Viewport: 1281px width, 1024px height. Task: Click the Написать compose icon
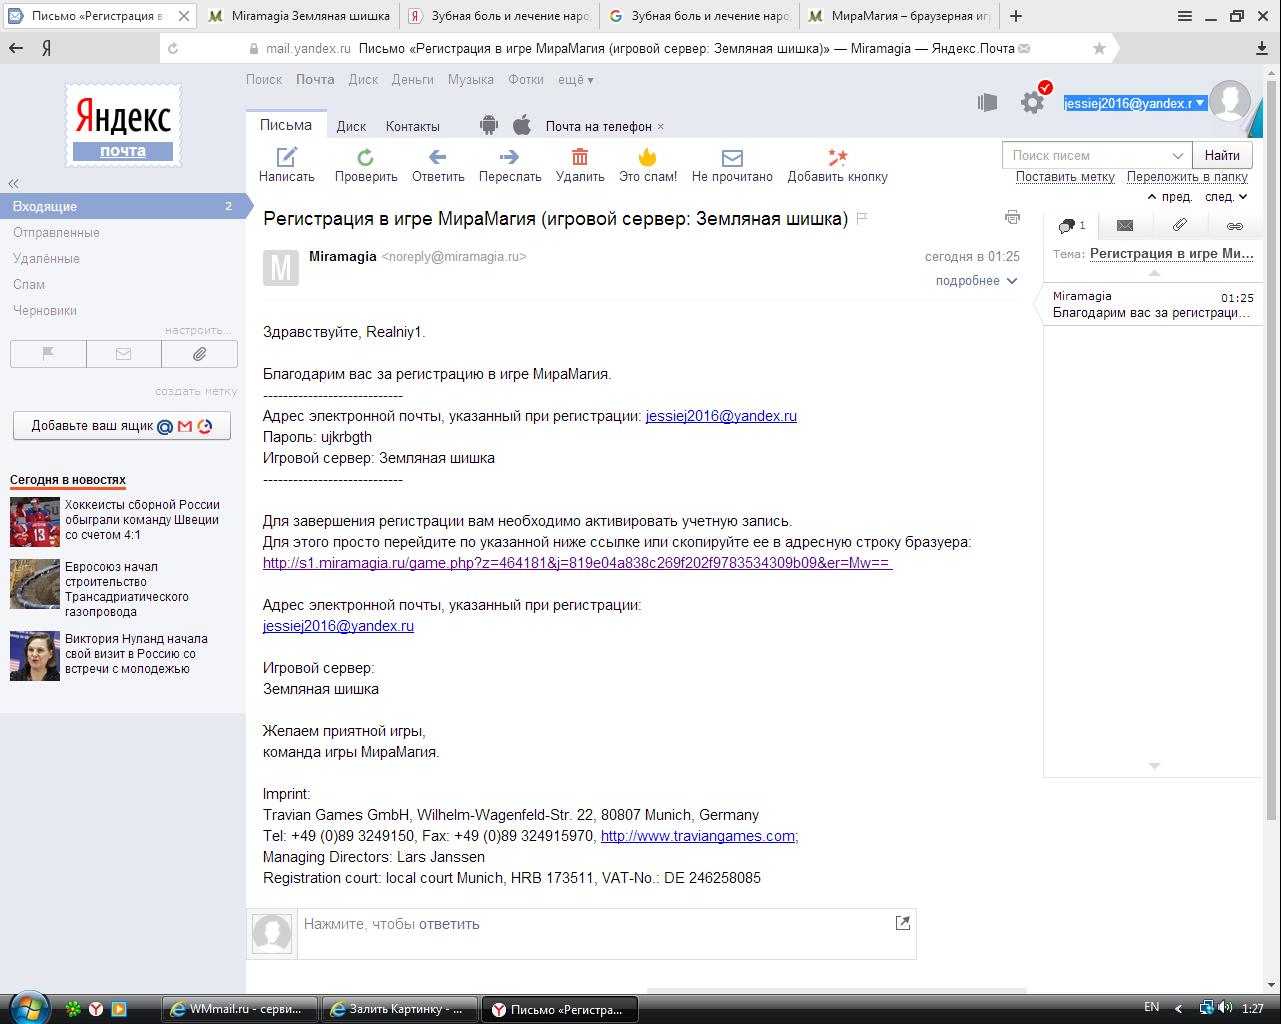[x=287, y=157]
